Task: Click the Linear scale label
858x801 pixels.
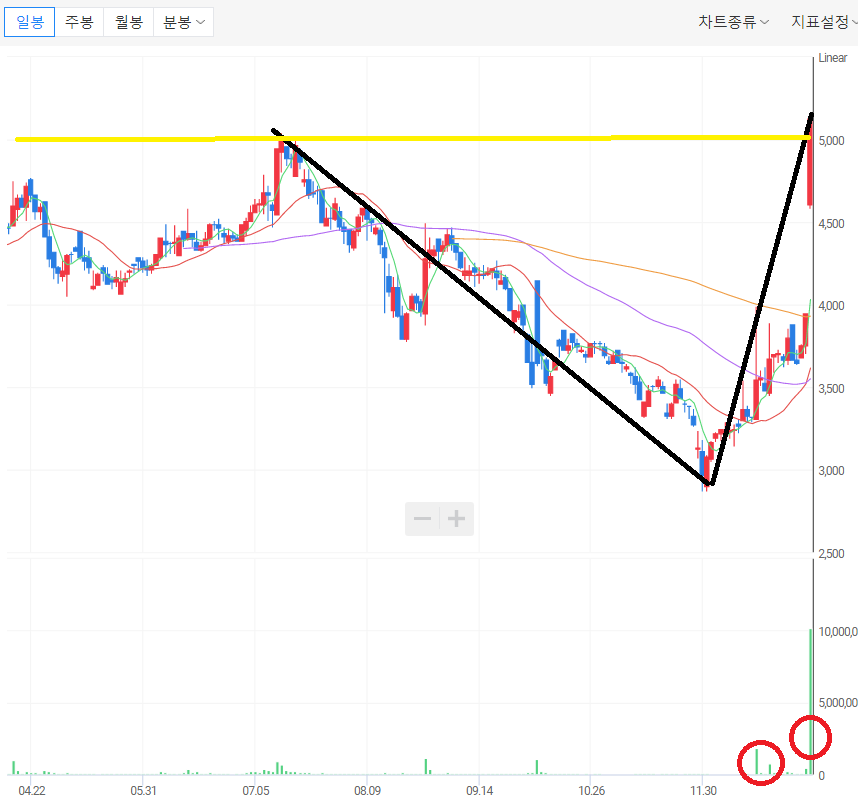Action: [832, 58]
